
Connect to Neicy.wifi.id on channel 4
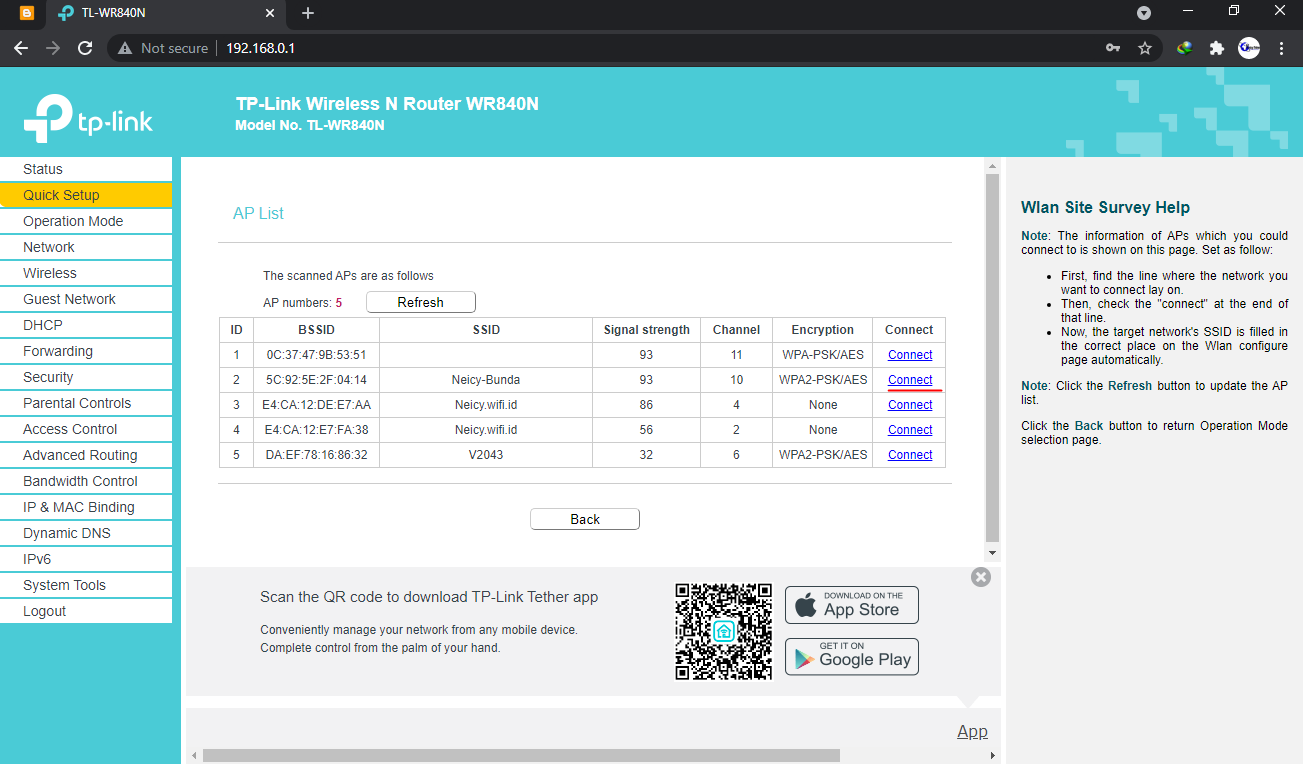[x=910, y=405]
